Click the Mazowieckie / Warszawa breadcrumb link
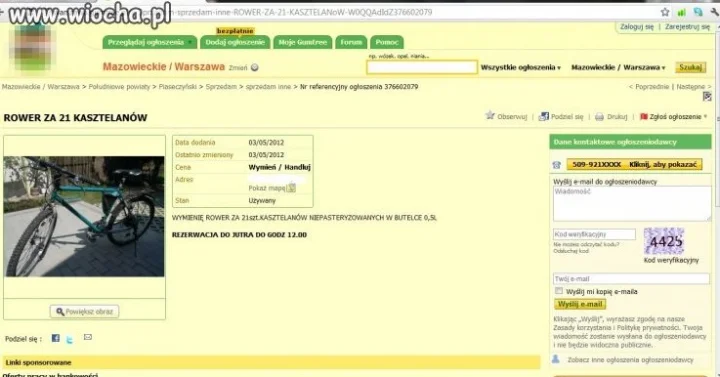Screen dimensions: 720x377 click(x=40, y=87)
